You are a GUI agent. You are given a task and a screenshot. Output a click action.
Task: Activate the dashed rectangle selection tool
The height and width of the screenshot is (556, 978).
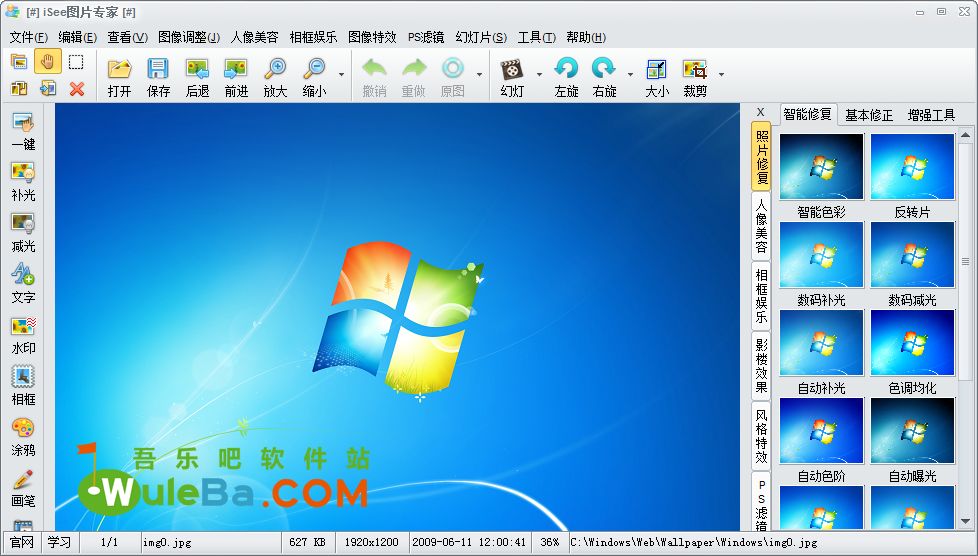[76, 62]
